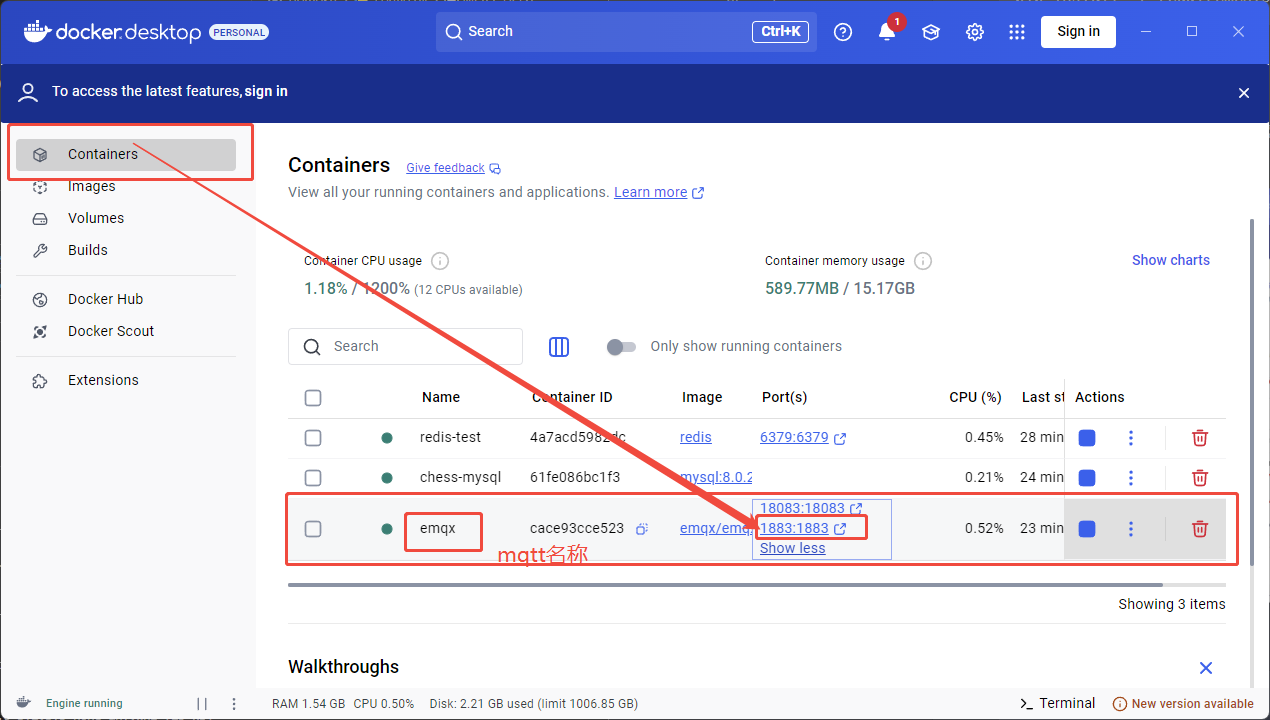Stop the redis-test container

tap(1087, 438)
